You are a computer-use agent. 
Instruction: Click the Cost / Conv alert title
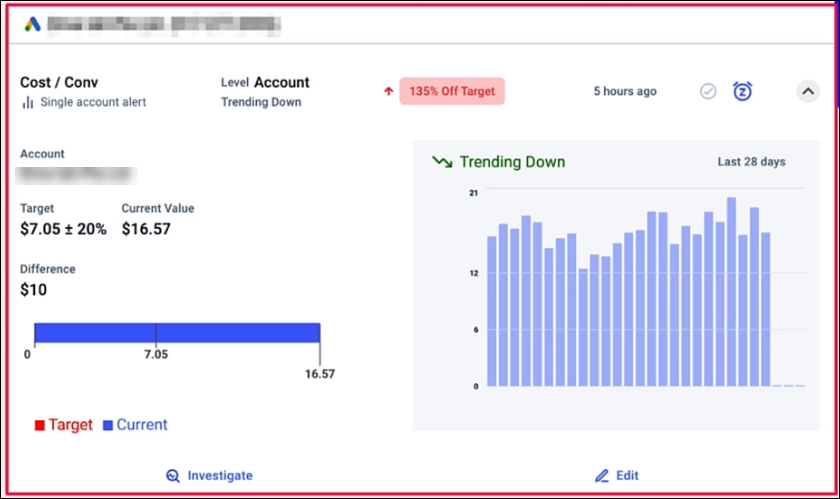coord(59,83)
